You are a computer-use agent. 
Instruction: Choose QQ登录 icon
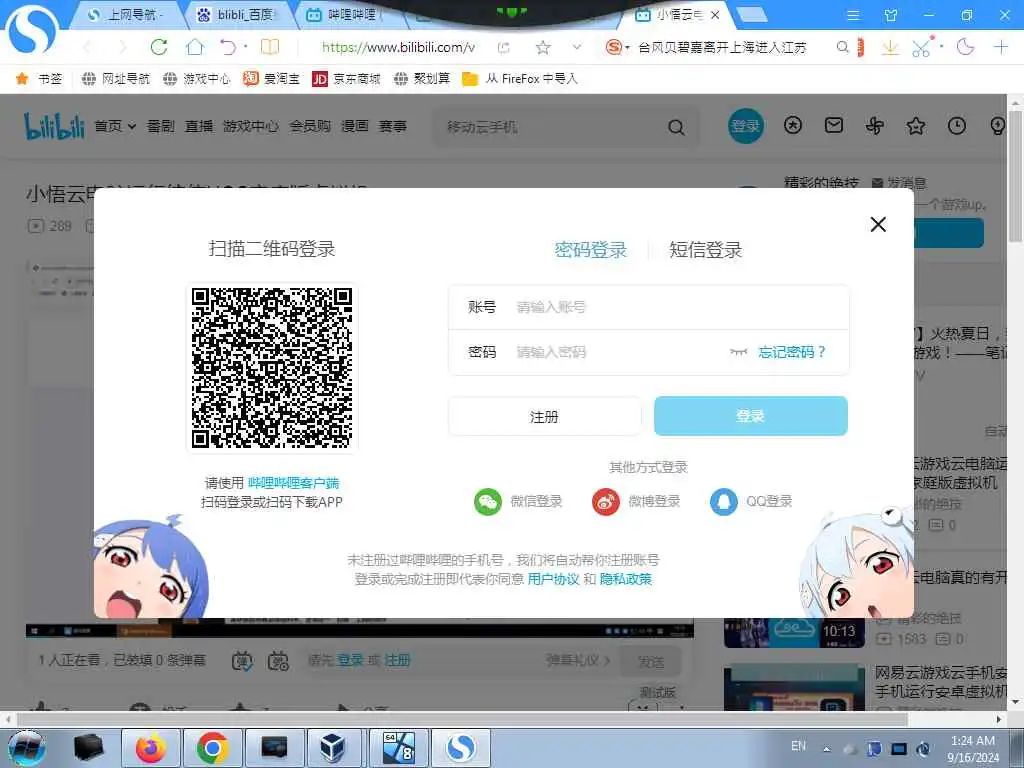[x=724, y=502]
